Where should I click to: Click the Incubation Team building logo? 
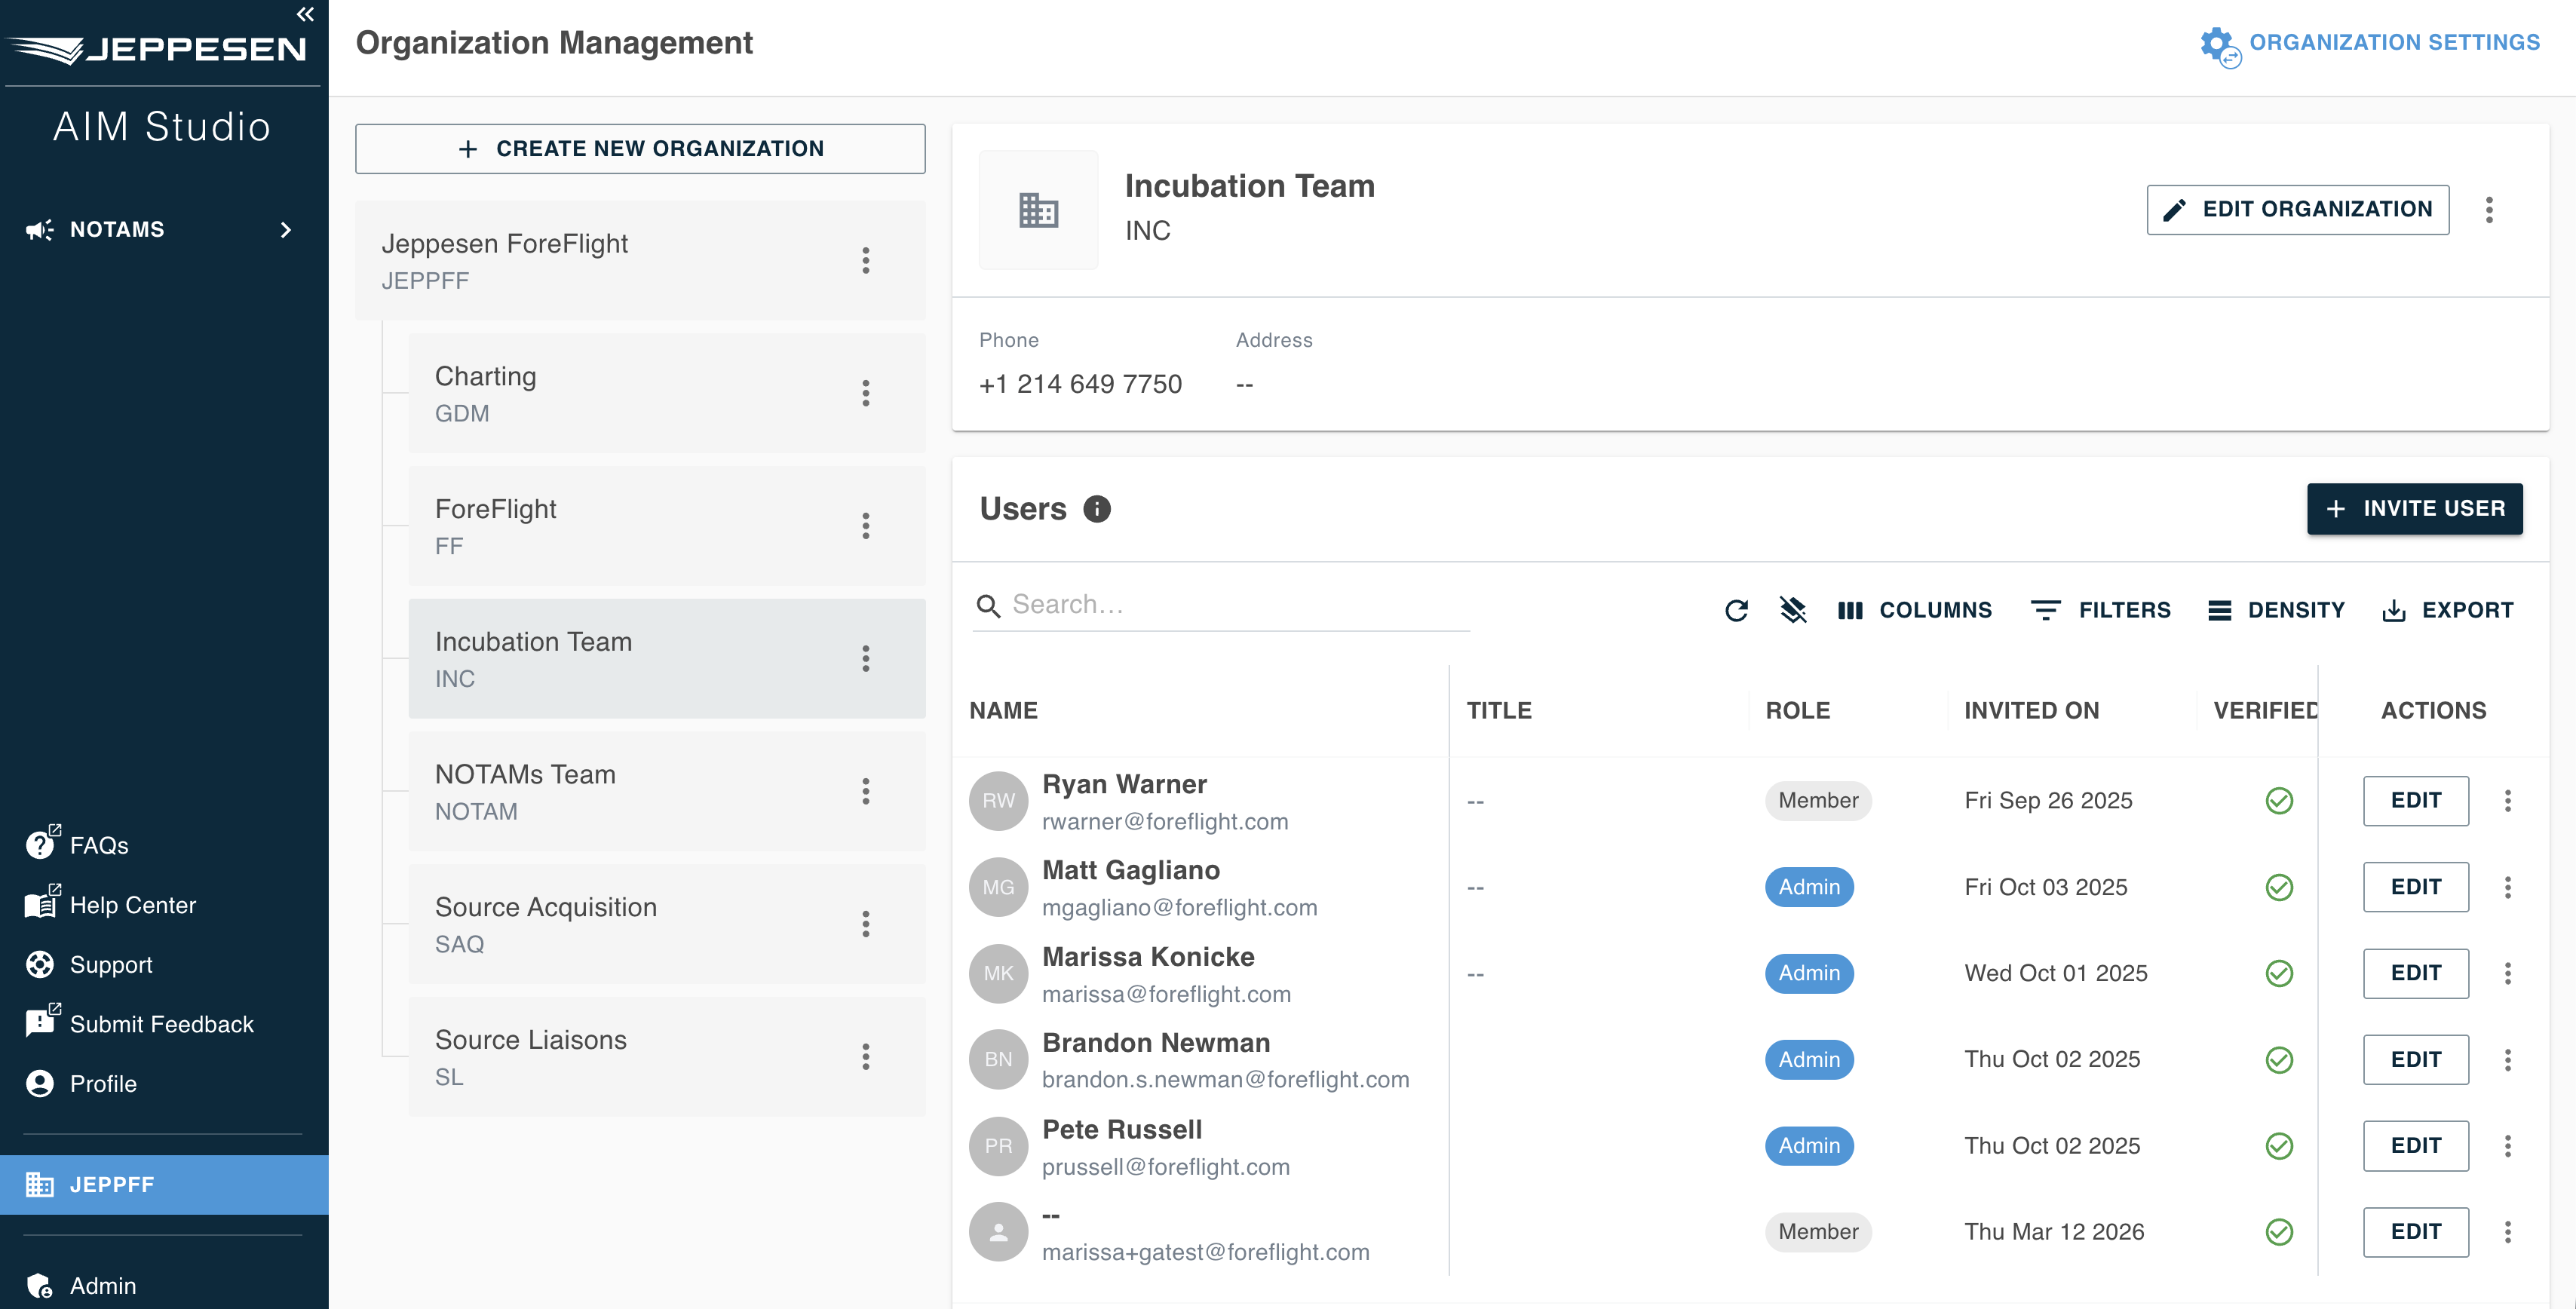(x=1038, y=210)
